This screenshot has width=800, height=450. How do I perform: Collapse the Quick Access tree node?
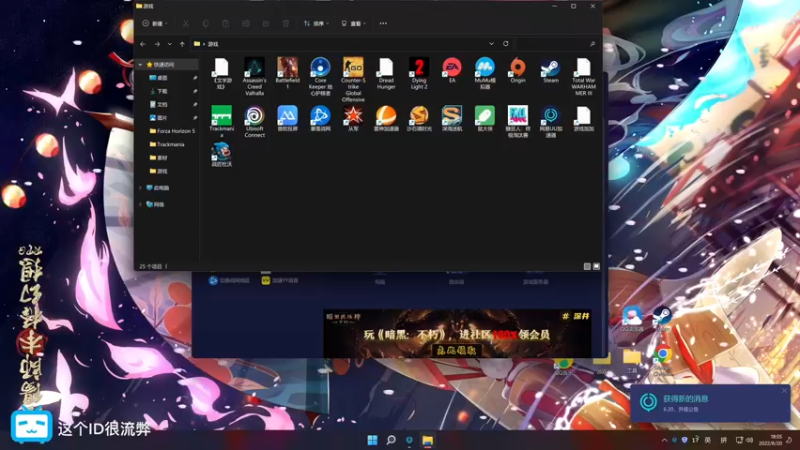pos(140,65)
